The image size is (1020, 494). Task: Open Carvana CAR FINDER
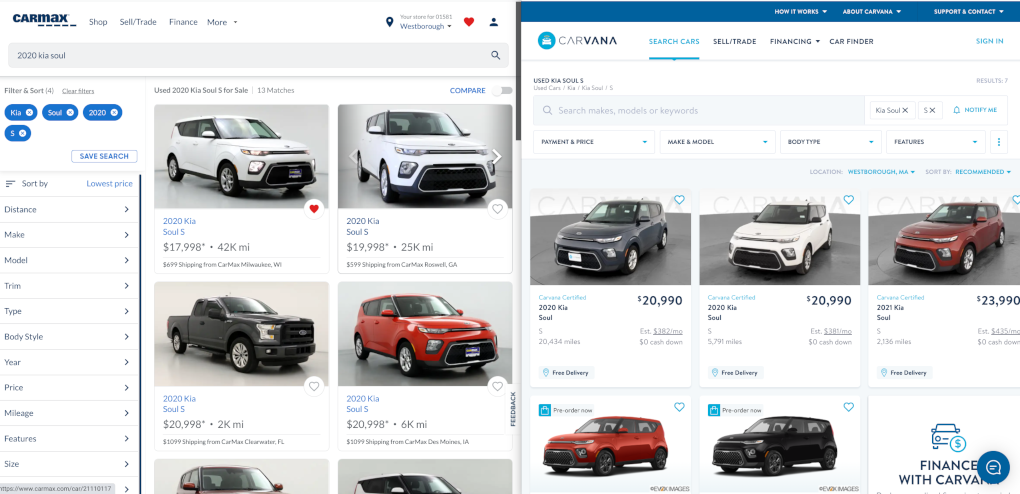852,41
